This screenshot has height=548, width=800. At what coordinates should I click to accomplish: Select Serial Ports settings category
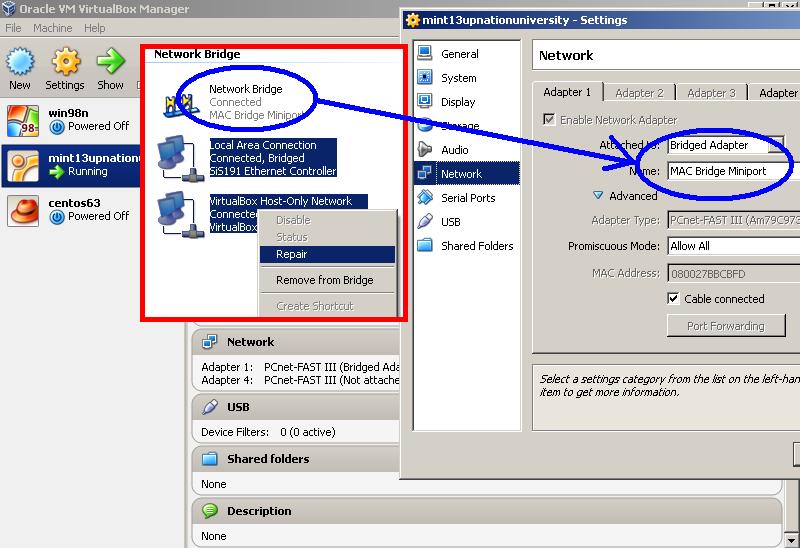[x=468, y=197]
